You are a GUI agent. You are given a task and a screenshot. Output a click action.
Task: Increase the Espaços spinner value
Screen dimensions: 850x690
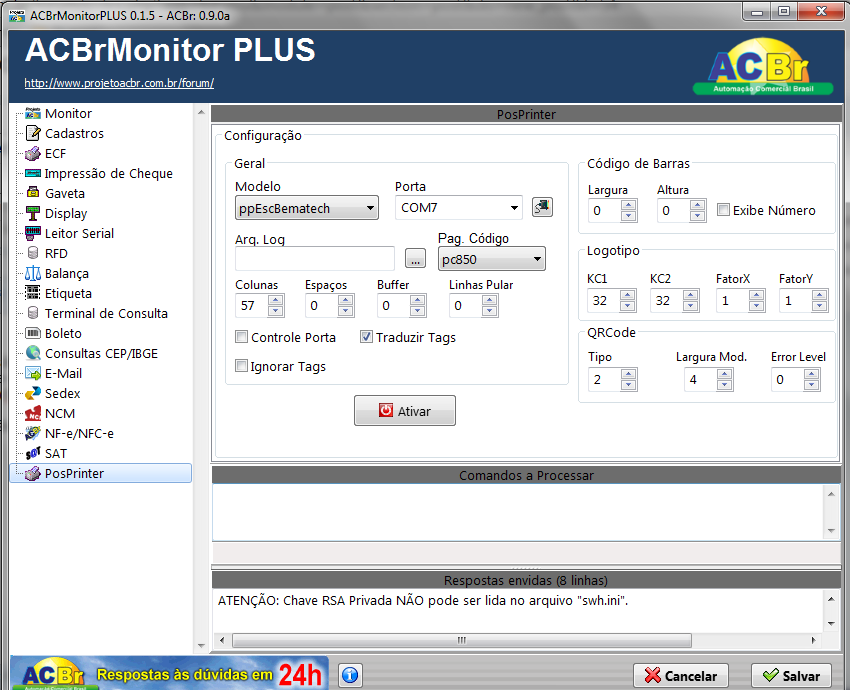pos(345,300)
